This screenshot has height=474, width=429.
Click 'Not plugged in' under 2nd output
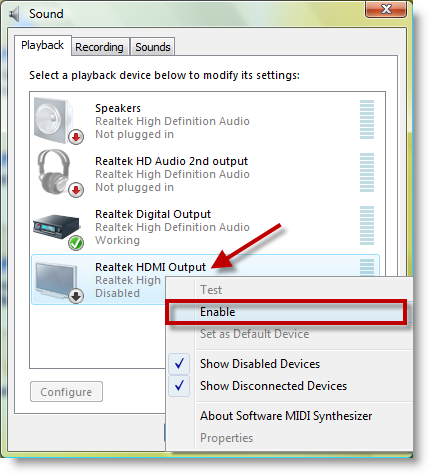134,187
